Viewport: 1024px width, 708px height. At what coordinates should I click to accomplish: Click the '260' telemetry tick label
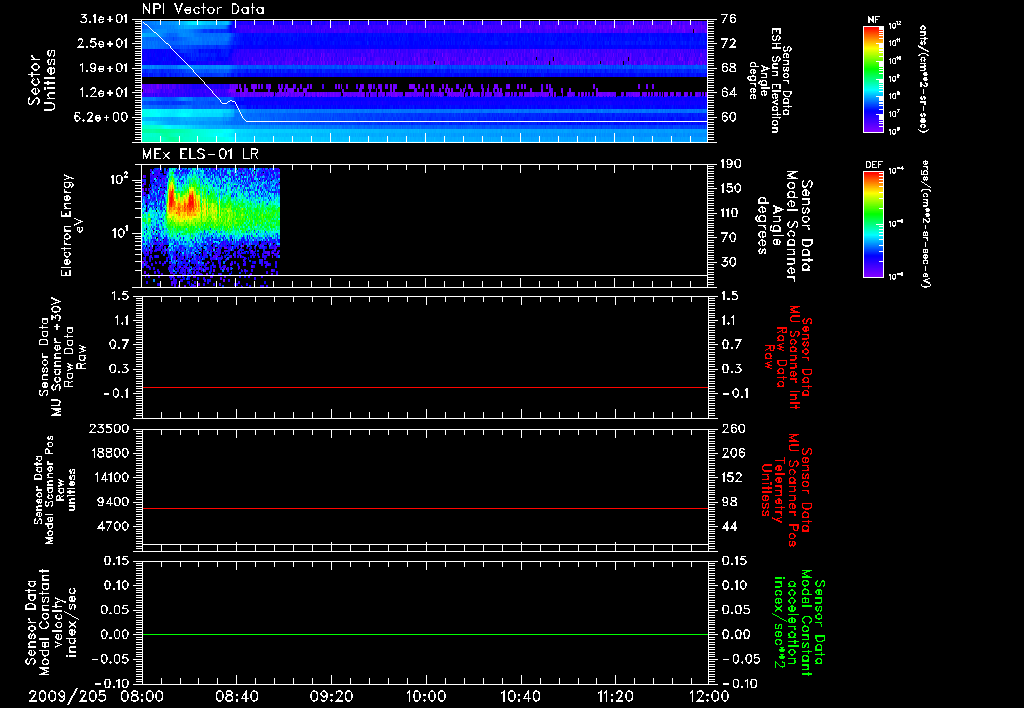click(731, 428)
